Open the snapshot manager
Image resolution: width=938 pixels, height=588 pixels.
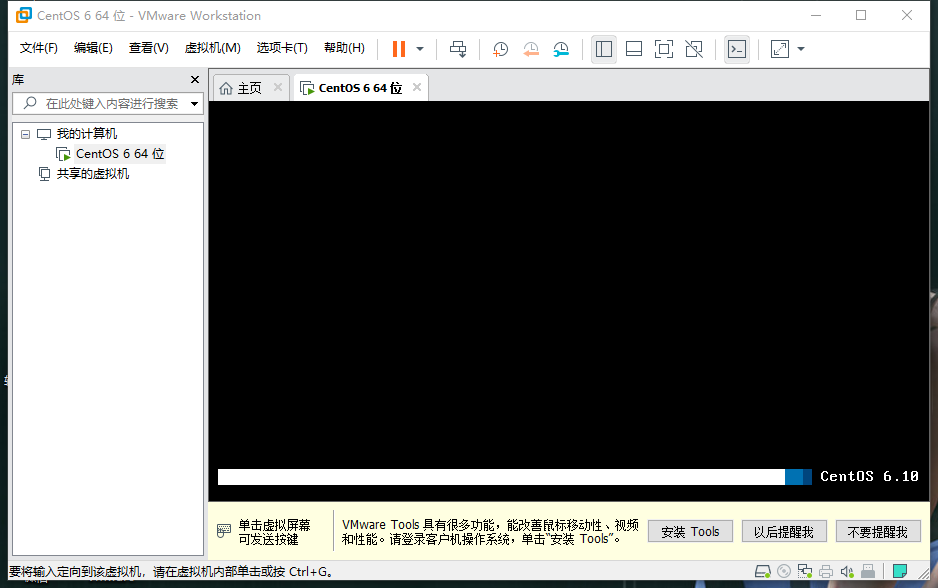point(561,49)
